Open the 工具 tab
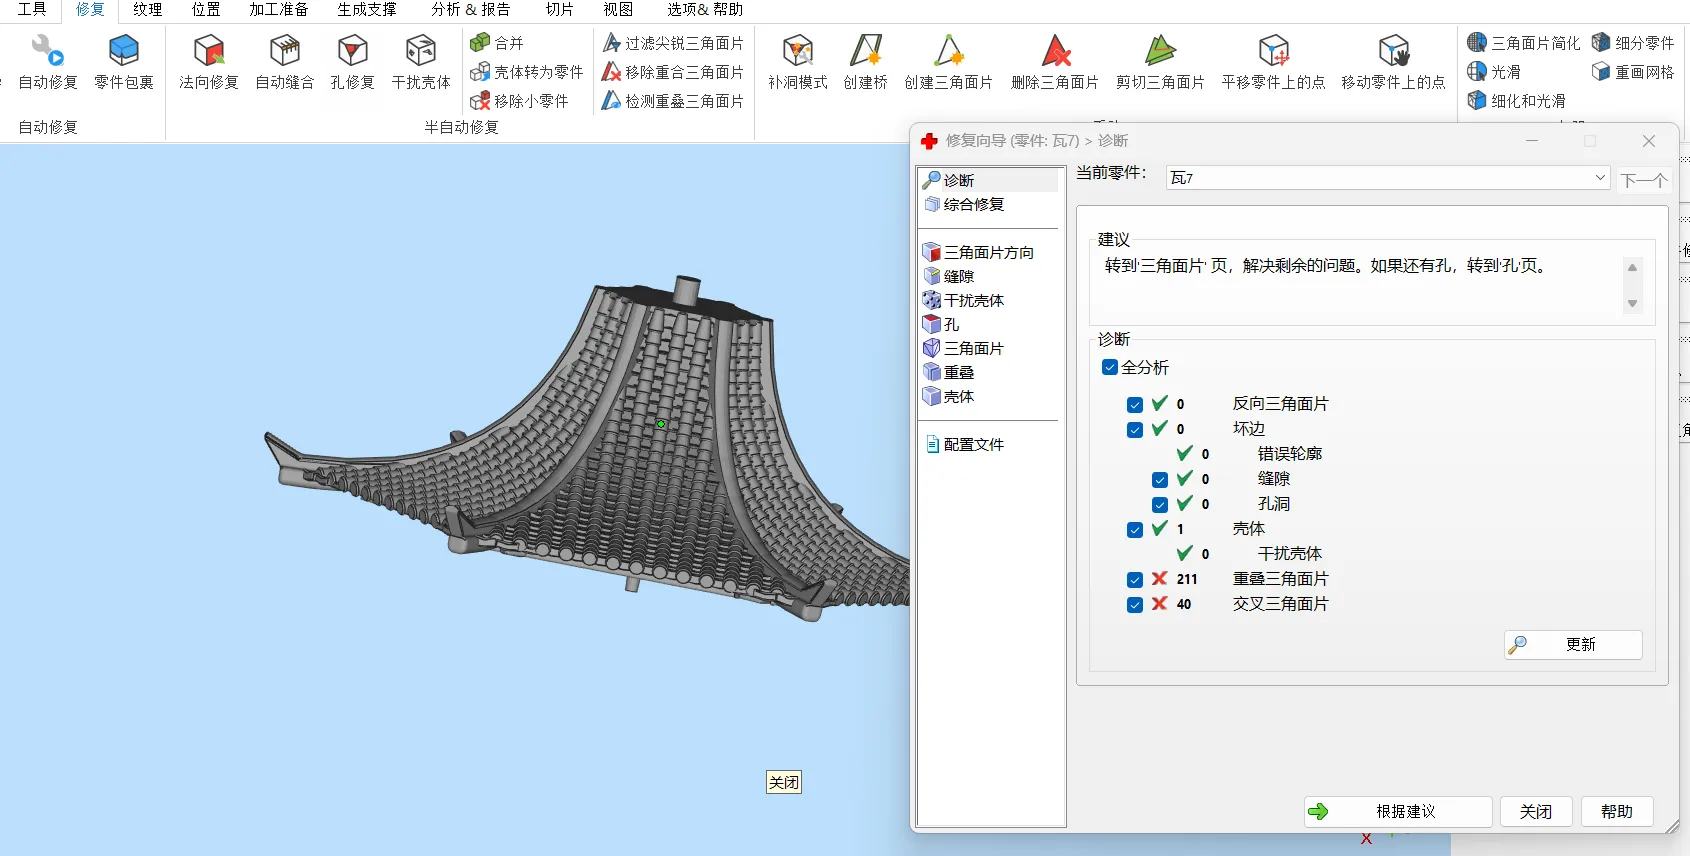Screen dimensions: 1690x856 [32, 10]
